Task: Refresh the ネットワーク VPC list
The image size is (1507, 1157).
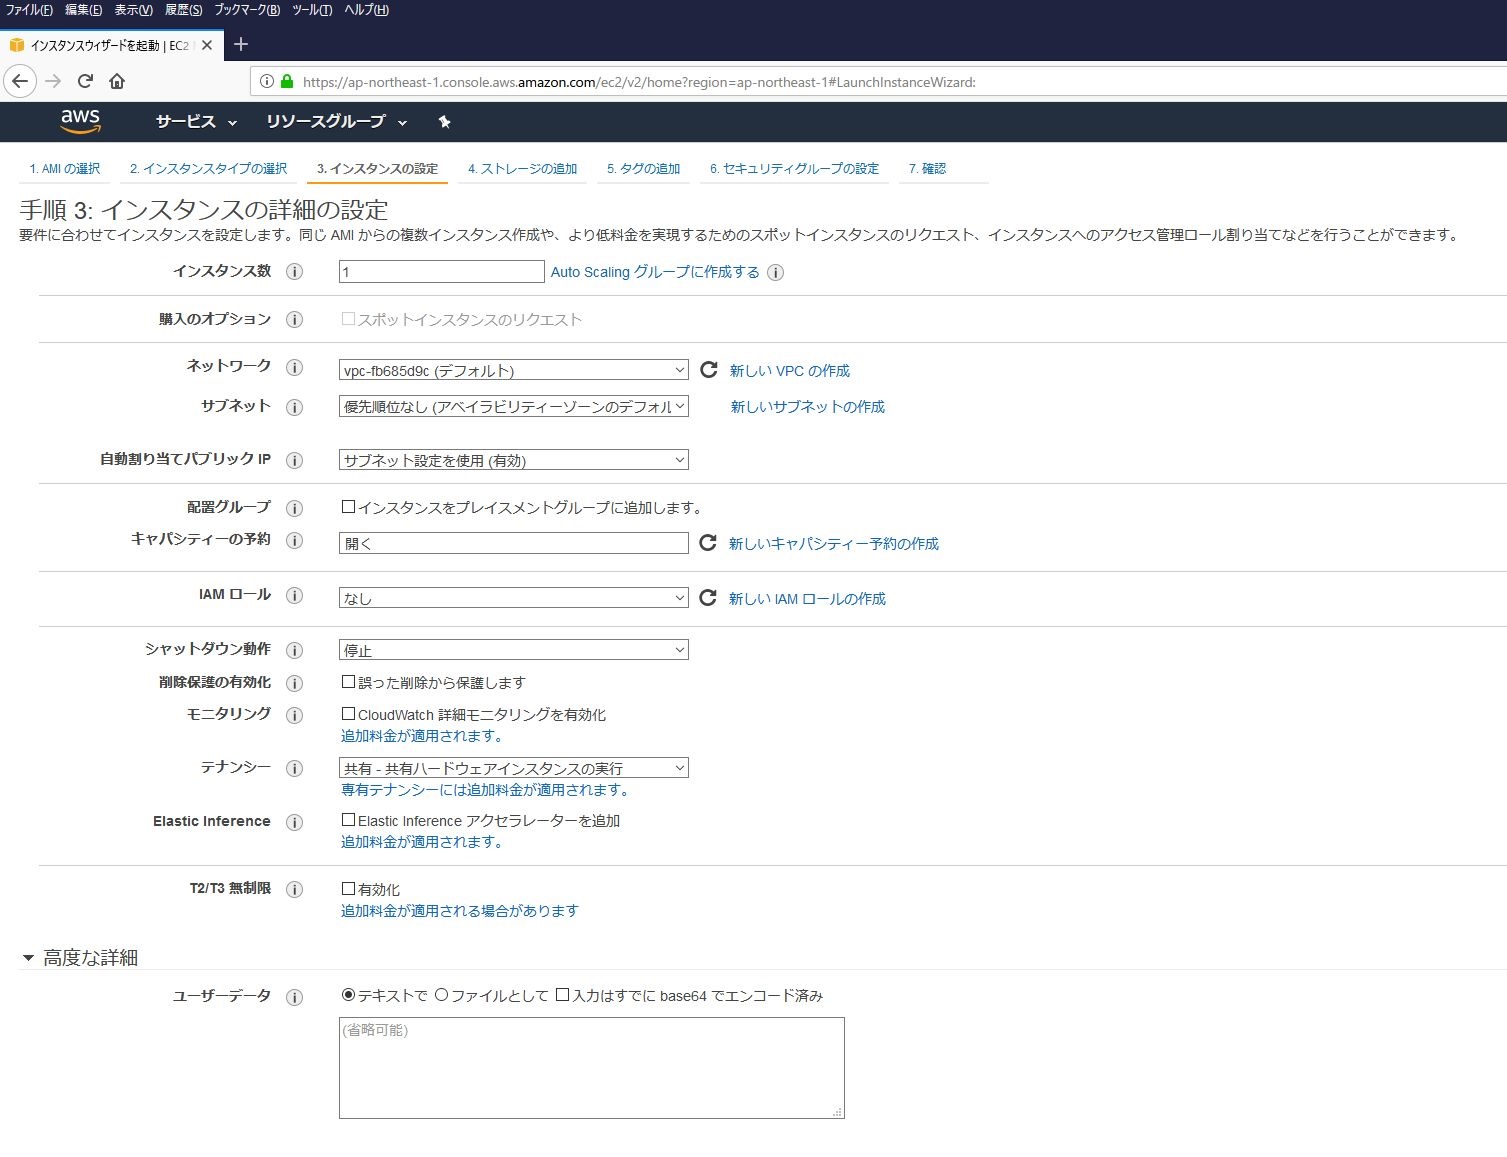Action: [708, 369]
